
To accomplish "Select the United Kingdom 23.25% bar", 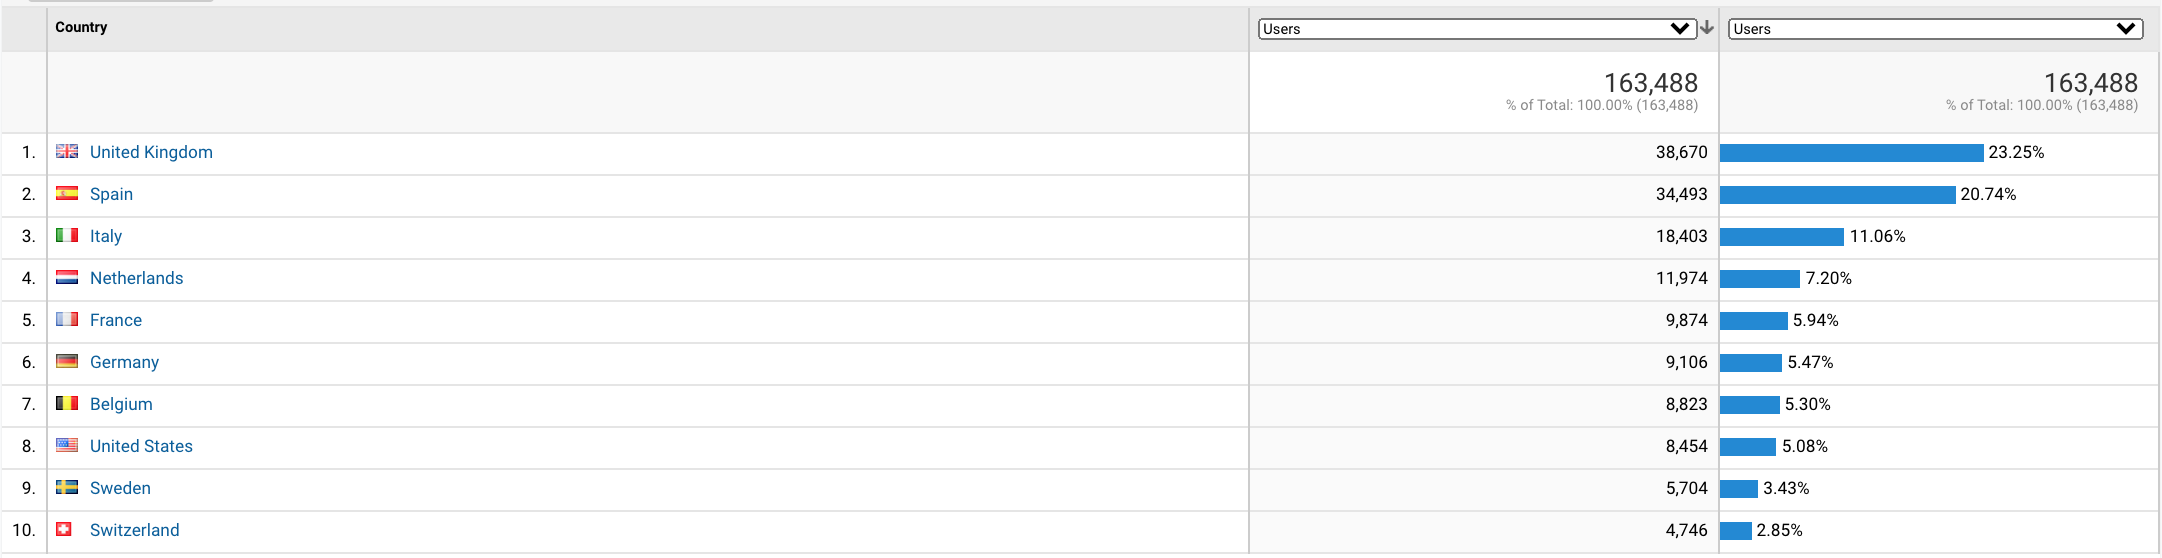I will (1852, 152).
